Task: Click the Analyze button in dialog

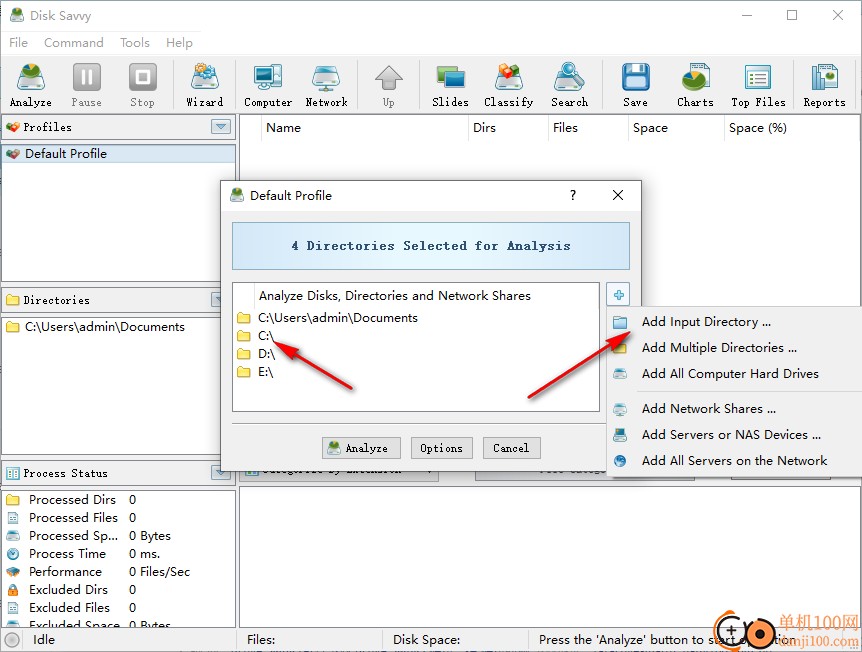Action: pyautogui.click(x=361, y=448)
